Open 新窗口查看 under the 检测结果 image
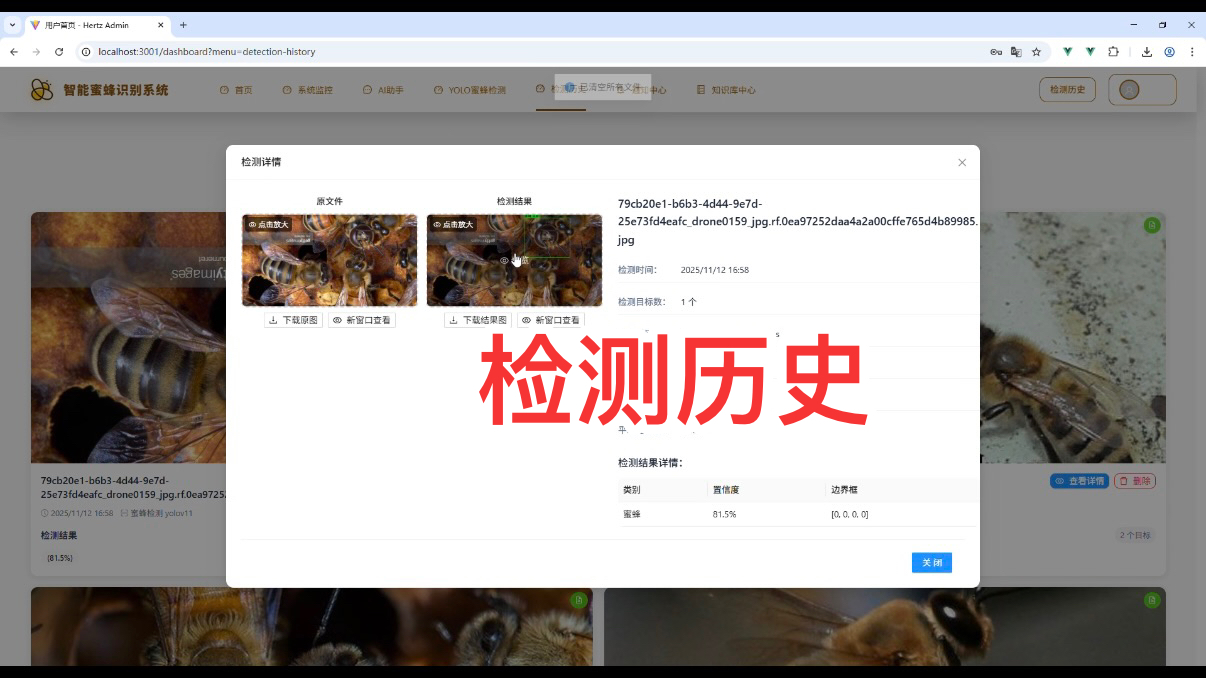Screen dimensions: 1206x678 [x=551, y=320]
